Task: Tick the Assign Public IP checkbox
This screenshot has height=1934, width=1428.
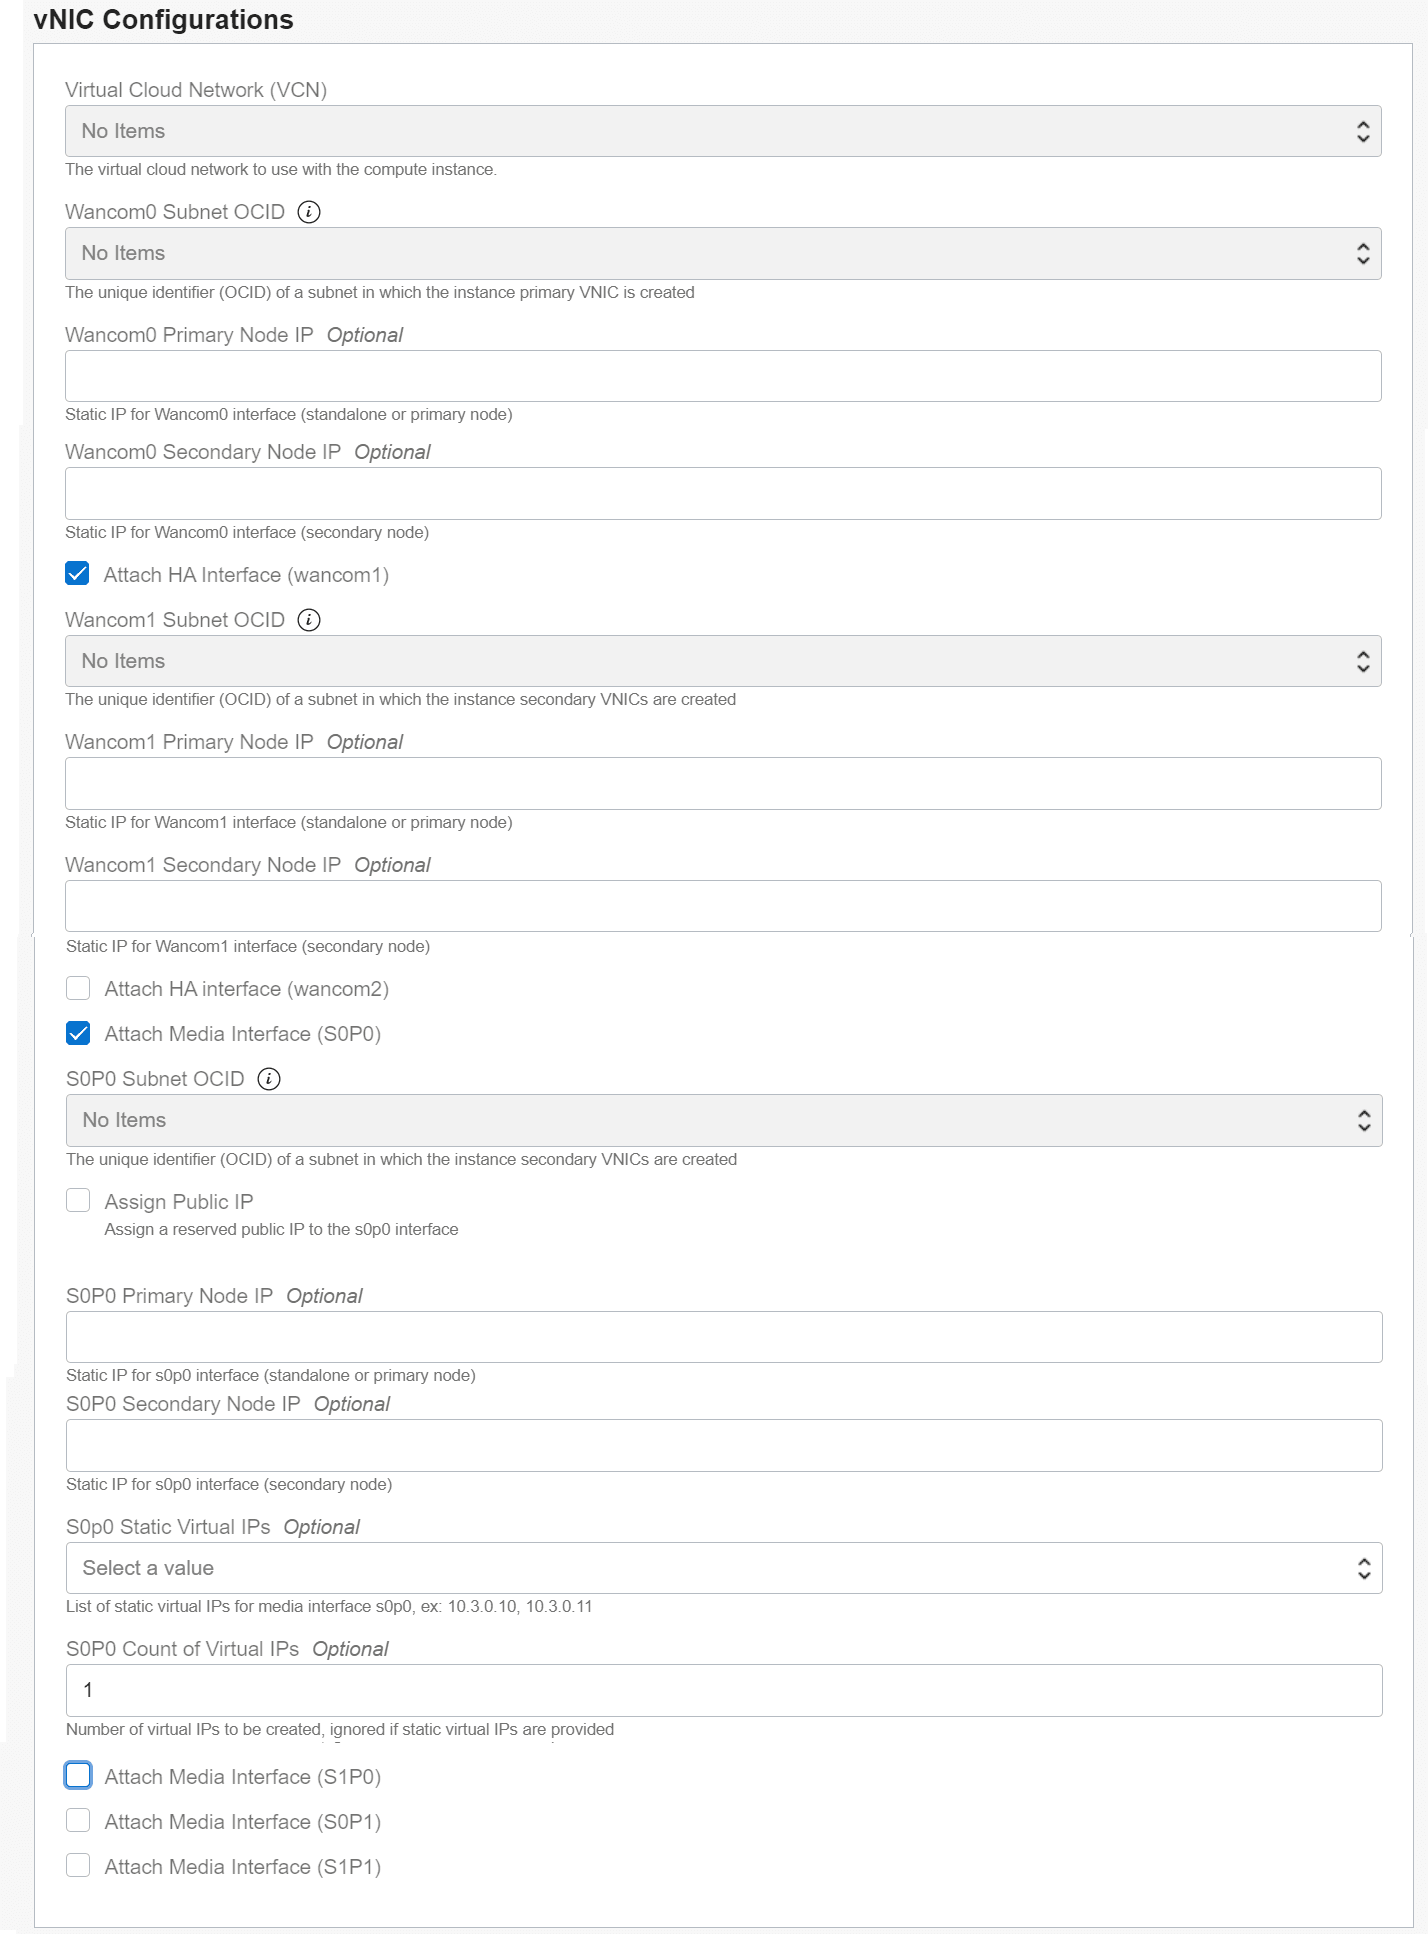Action: pos(78,1200)
